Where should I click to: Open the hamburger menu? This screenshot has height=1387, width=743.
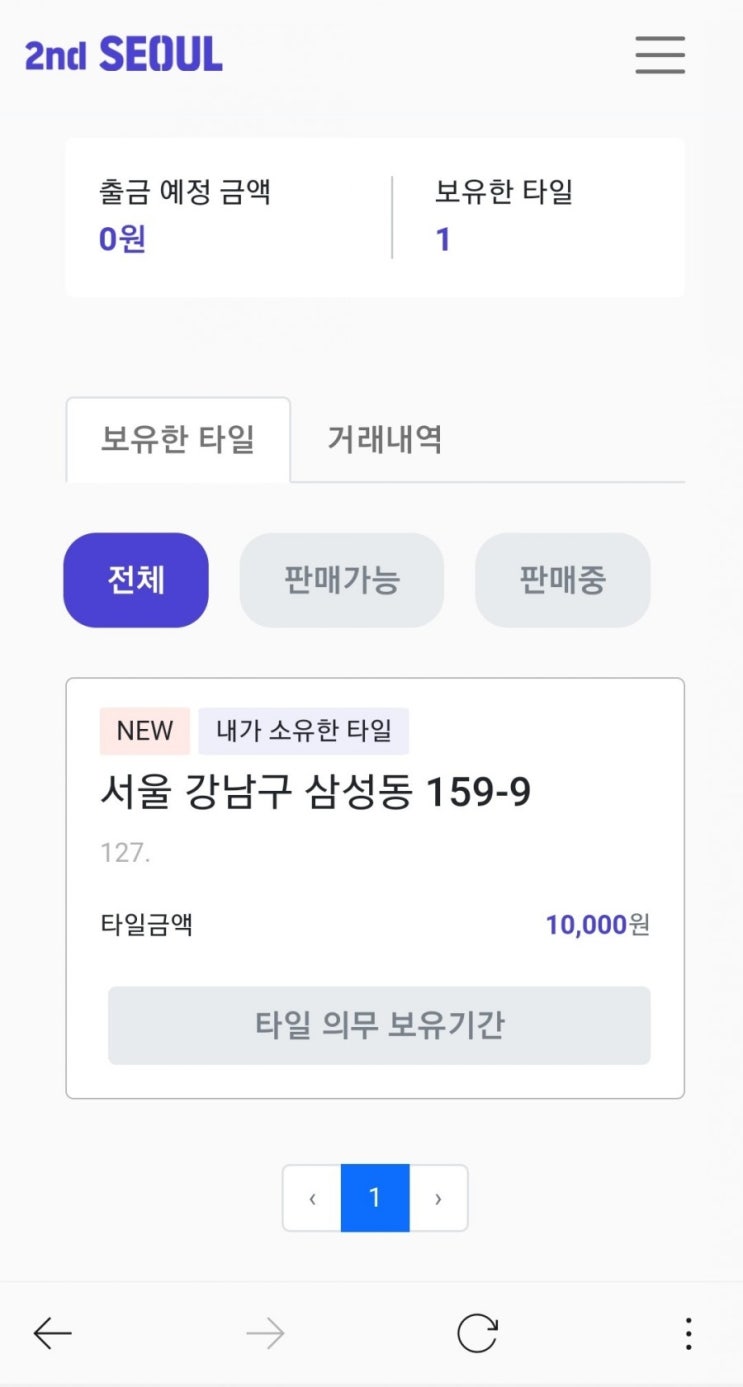(660, 55)
